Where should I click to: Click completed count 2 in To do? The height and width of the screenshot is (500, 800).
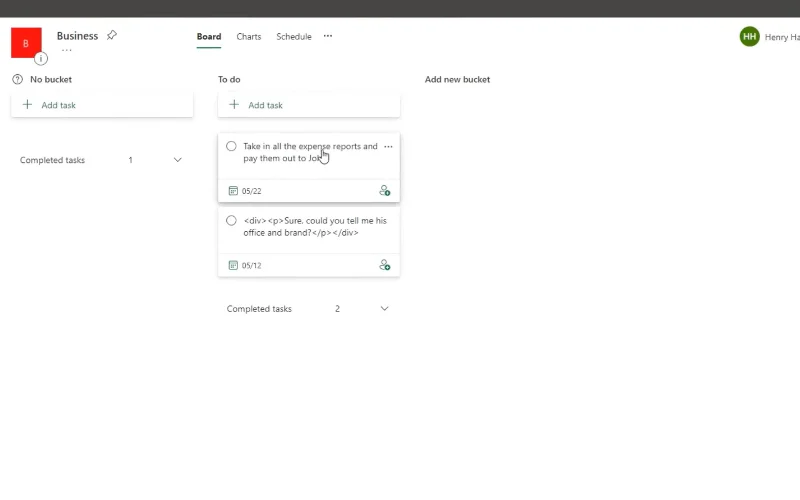point(337,309)
